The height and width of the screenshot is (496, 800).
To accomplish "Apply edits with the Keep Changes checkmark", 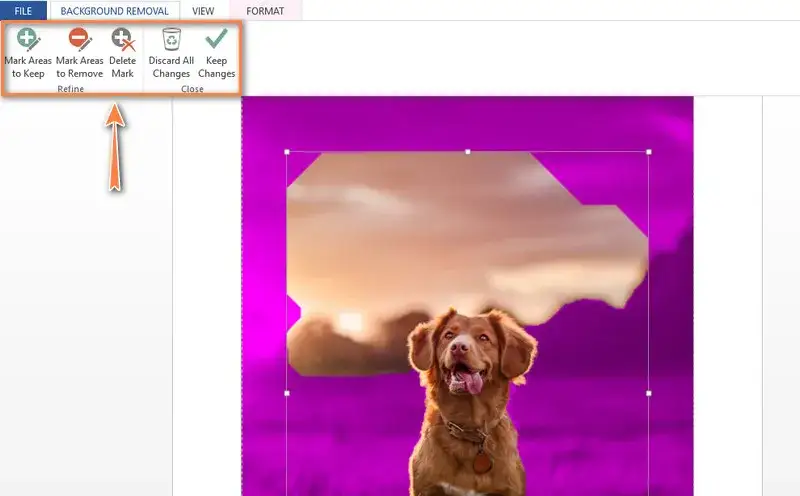I will 216,40.
